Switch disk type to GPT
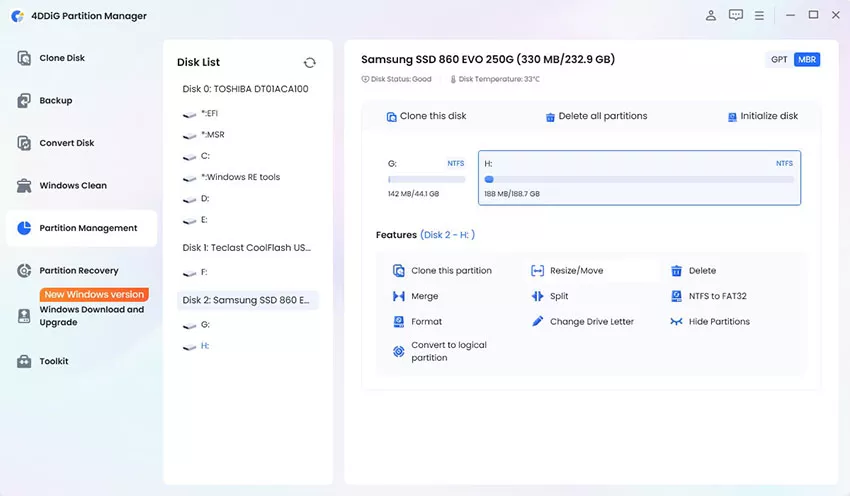Viewport: 850px width, 496px height. [779, 60]
